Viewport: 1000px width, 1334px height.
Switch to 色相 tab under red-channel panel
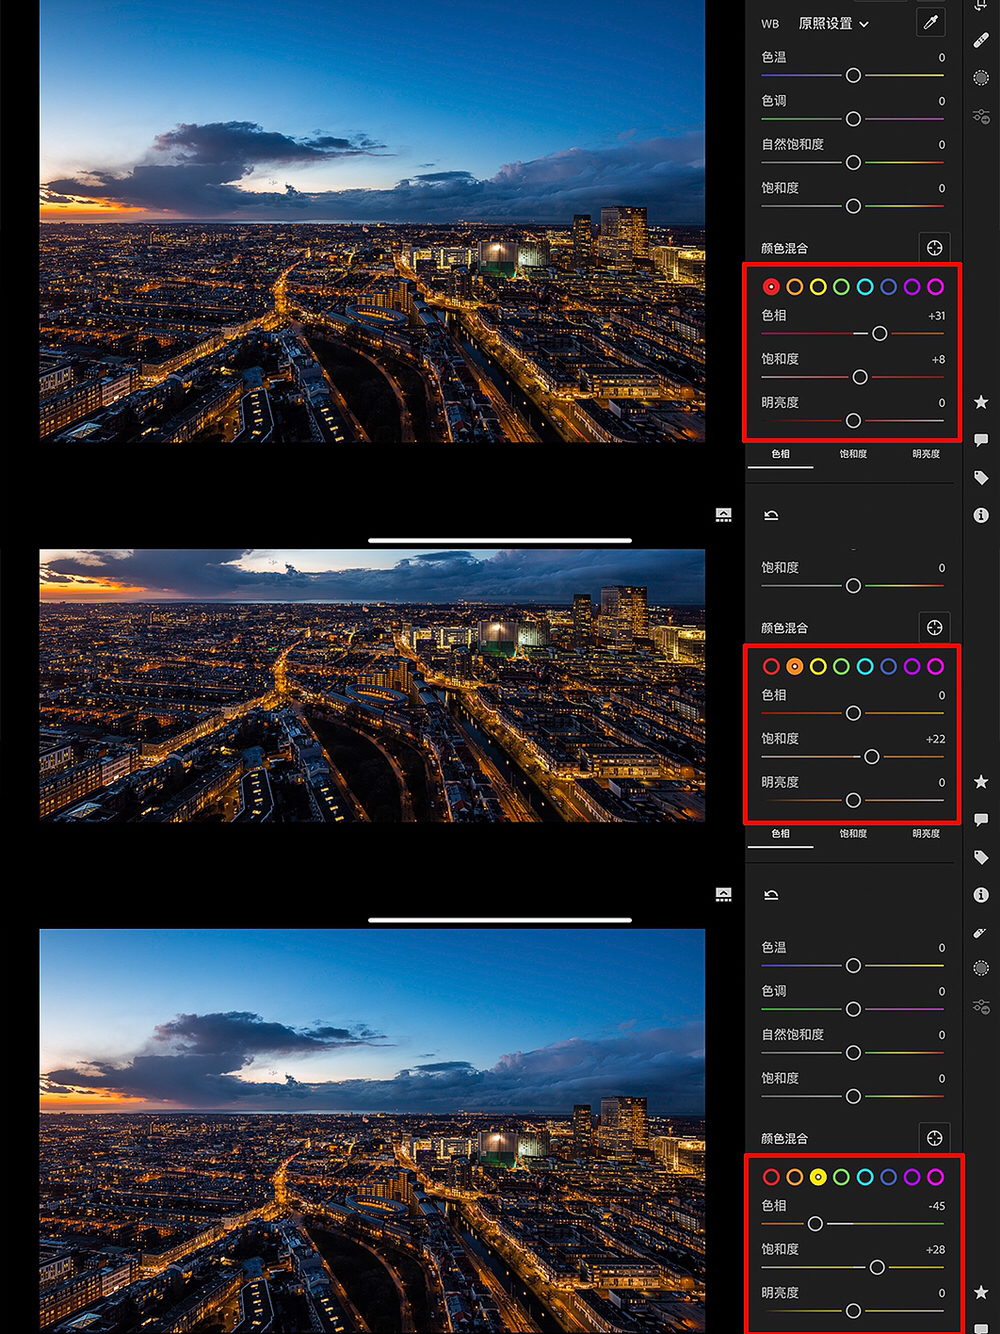click(x=780, y=454)
